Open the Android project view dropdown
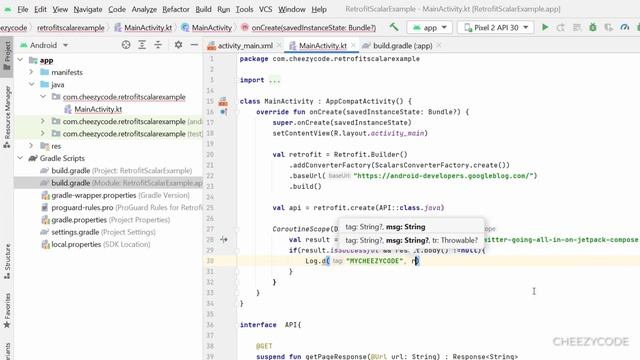 click(44, 45)
